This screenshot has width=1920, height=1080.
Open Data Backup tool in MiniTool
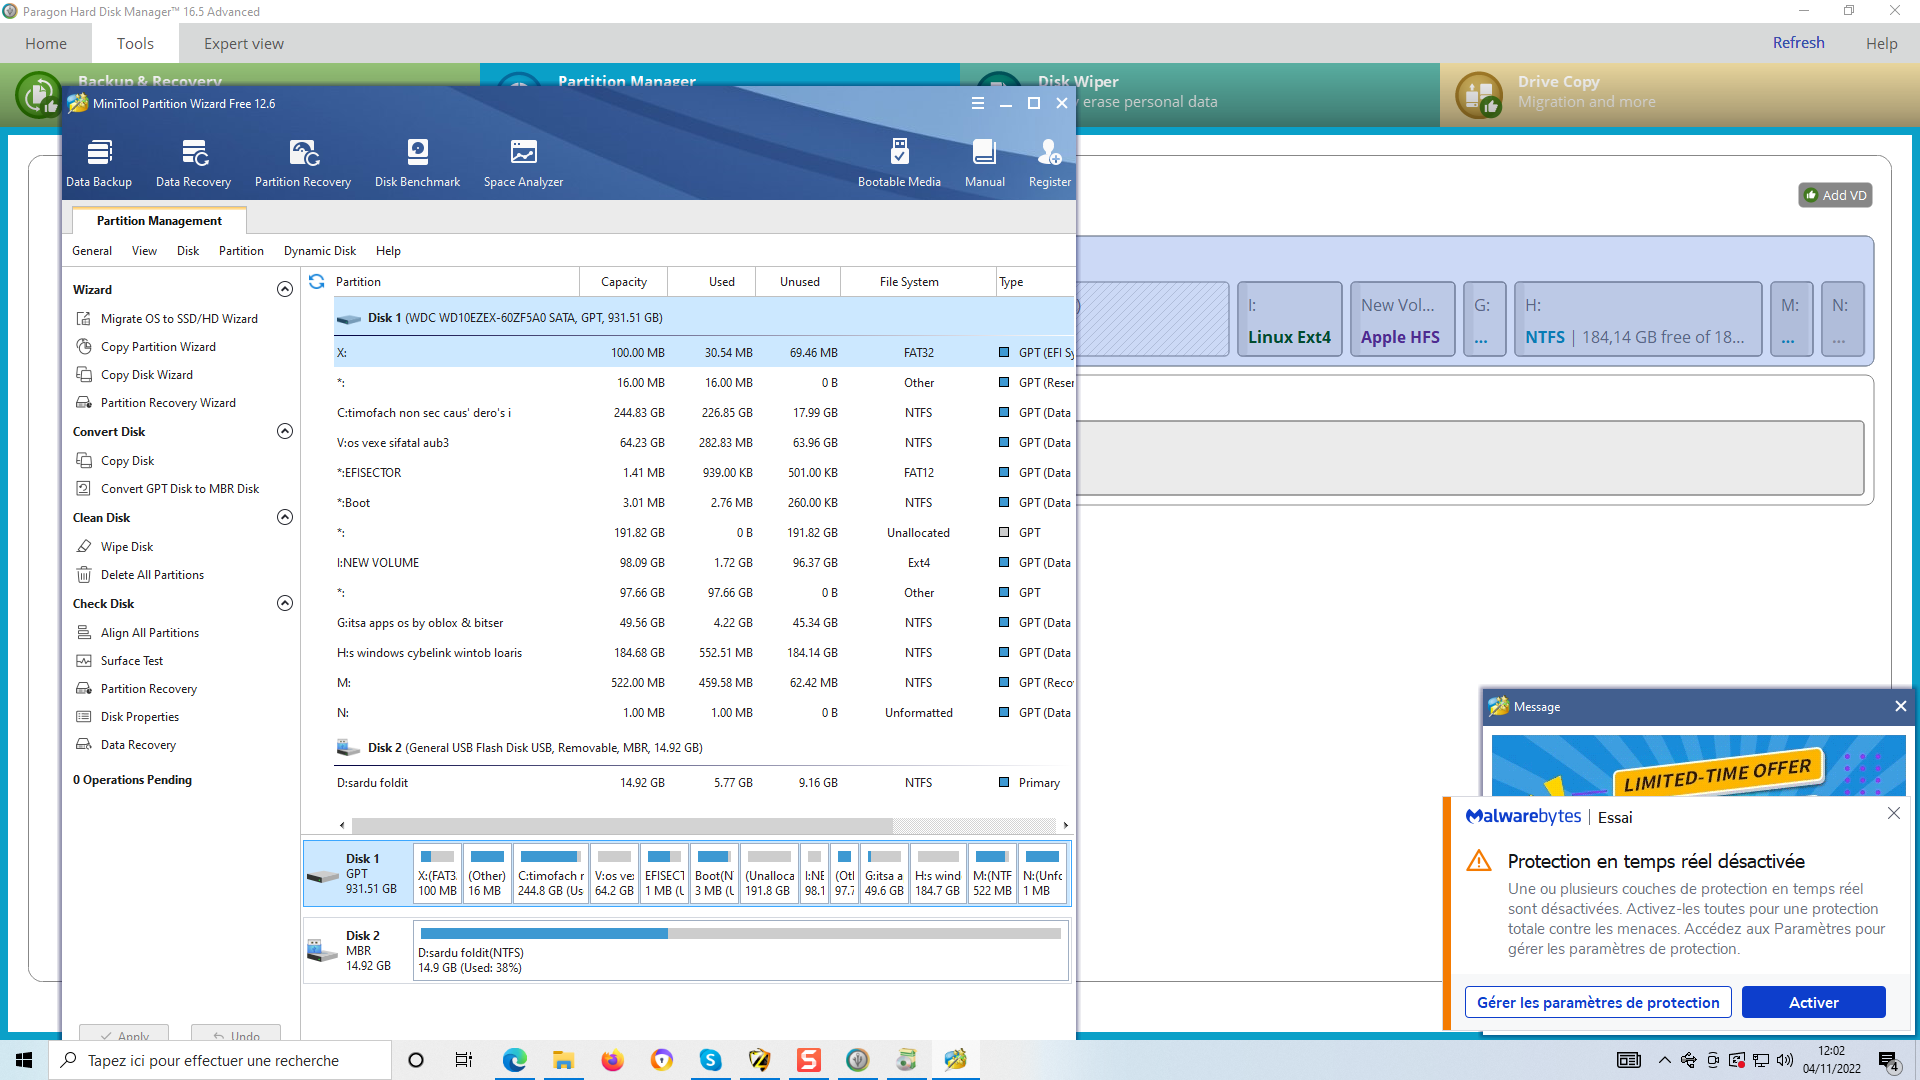point(99,163)
